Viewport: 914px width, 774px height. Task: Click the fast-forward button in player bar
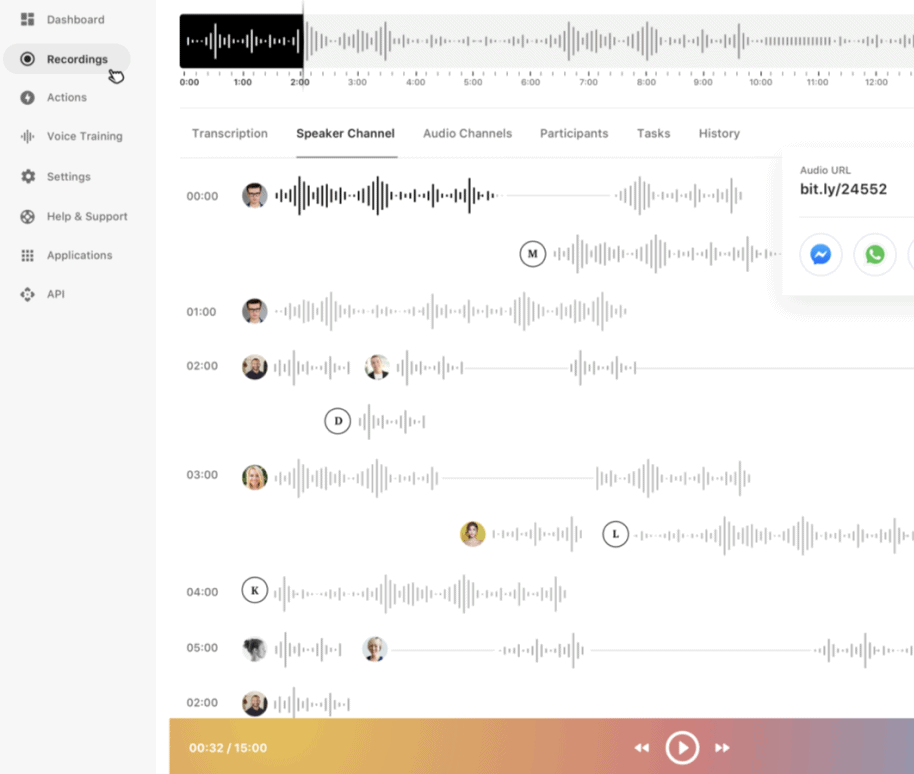point(722,748)
